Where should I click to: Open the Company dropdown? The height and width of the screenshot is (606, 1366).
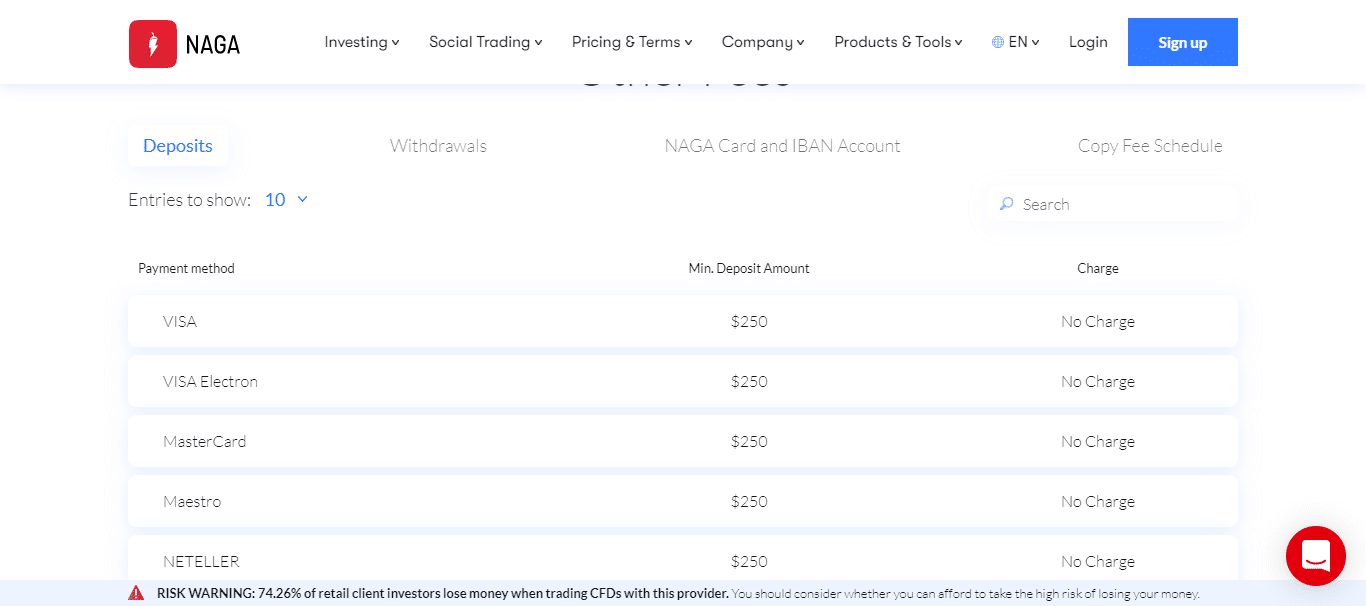pos(763,42)
